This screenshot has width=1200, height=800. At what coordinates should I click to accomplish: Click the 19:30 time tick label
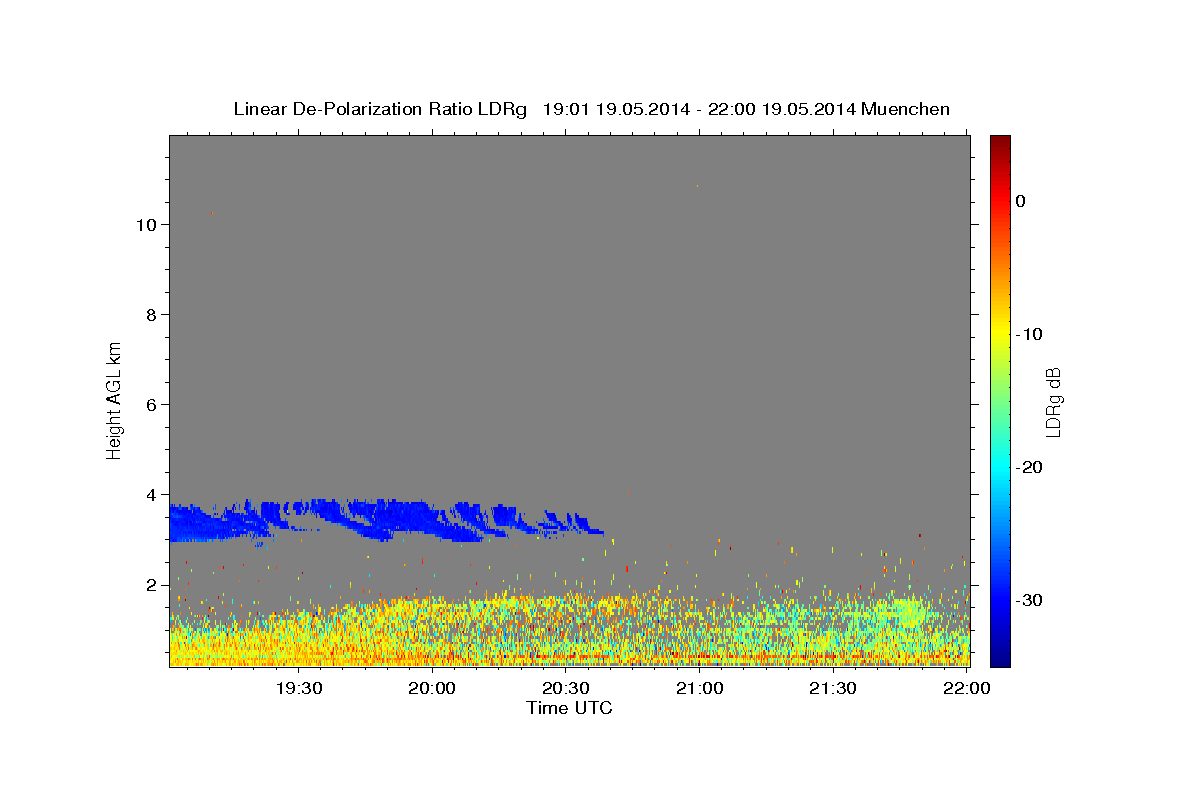(x=299, y=688)
